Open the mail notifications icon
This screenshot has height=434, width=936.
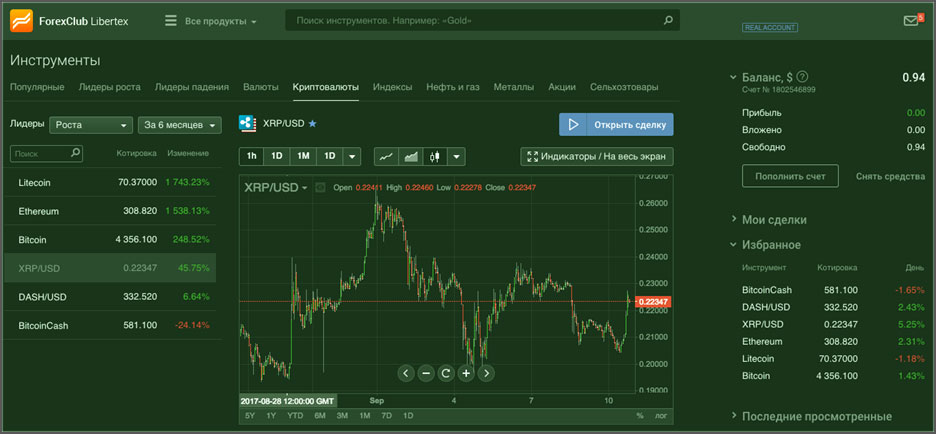911,20
